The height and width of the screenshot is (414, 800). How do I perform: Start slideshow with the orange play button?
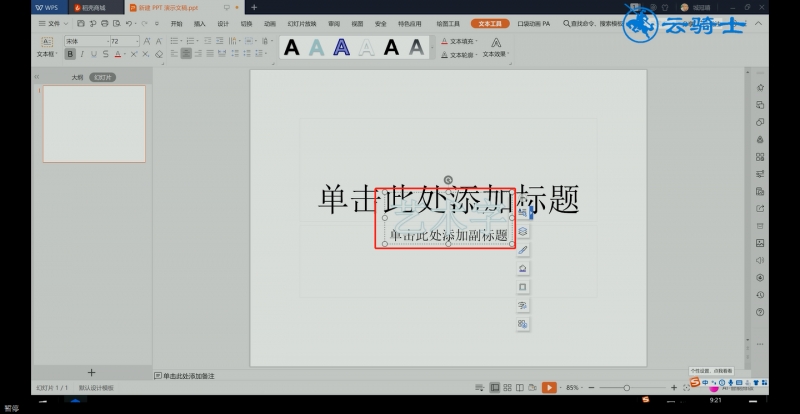[x=549, y=387]
